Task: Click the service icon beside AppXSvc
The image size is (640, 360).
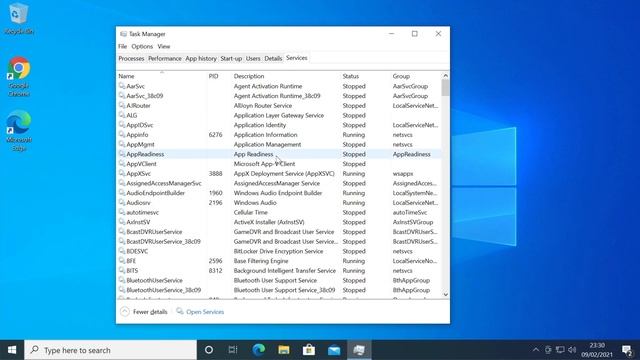Action: coord(122,173)
